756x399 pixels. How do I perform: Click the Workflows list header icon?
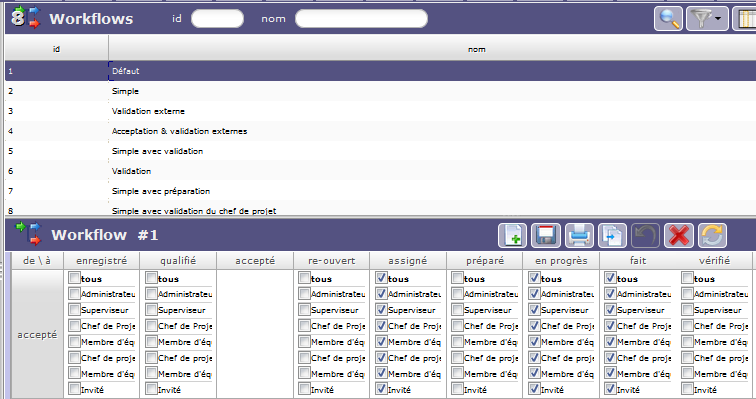click(26, 18)
